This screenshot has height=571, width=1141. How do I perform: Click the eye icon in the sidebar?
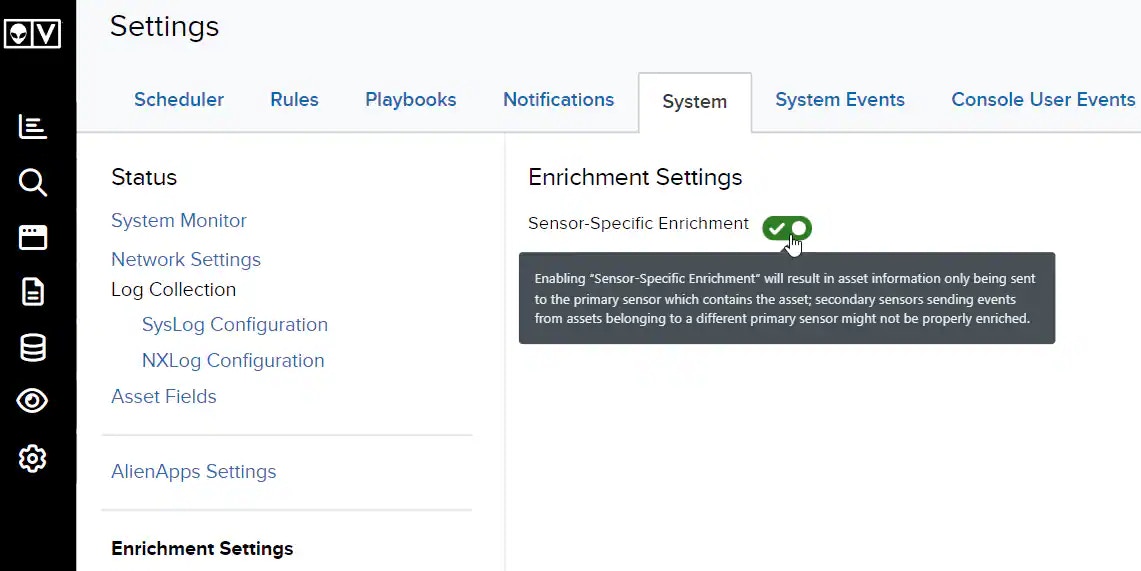click(x=33, y=402)
